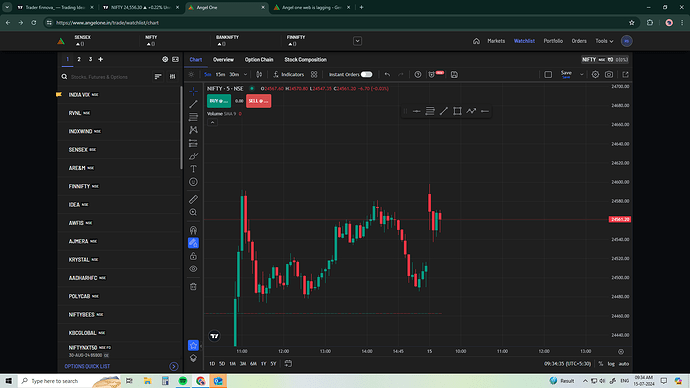Toggle the lock all drawings icon

pyautogui.click(x=193, y=256)
